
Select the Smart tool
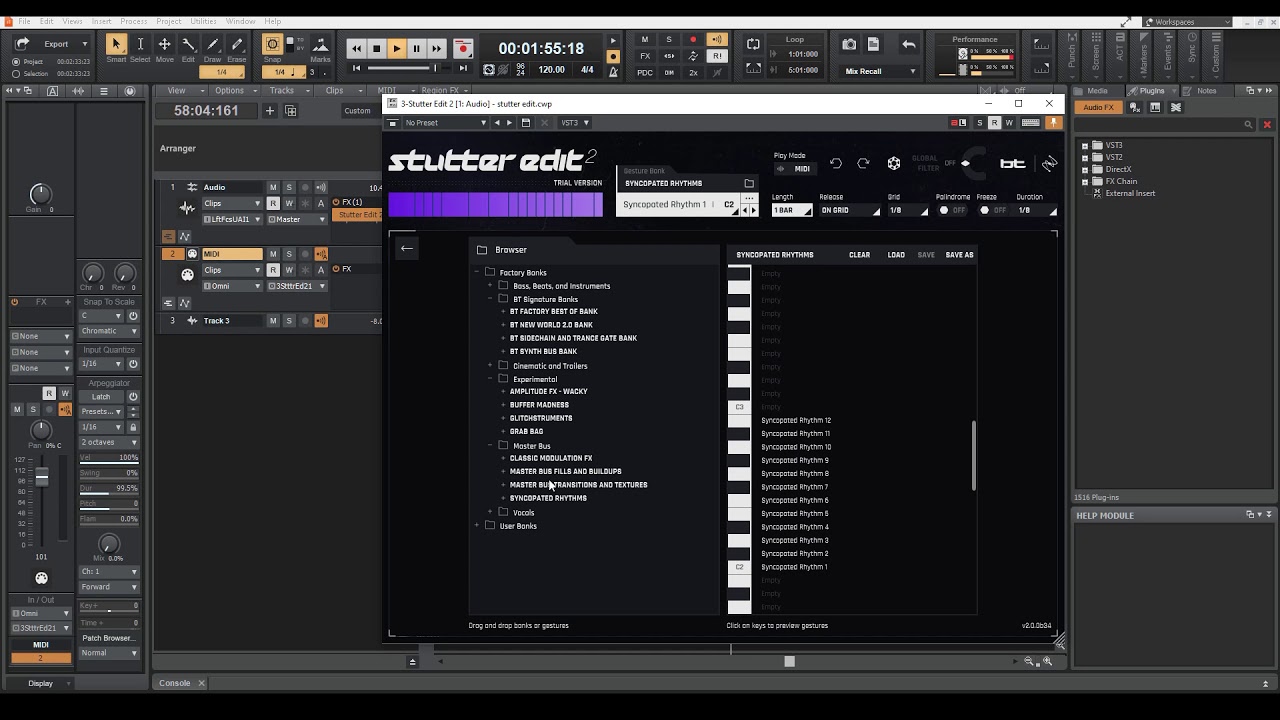(x=116, y=44)
